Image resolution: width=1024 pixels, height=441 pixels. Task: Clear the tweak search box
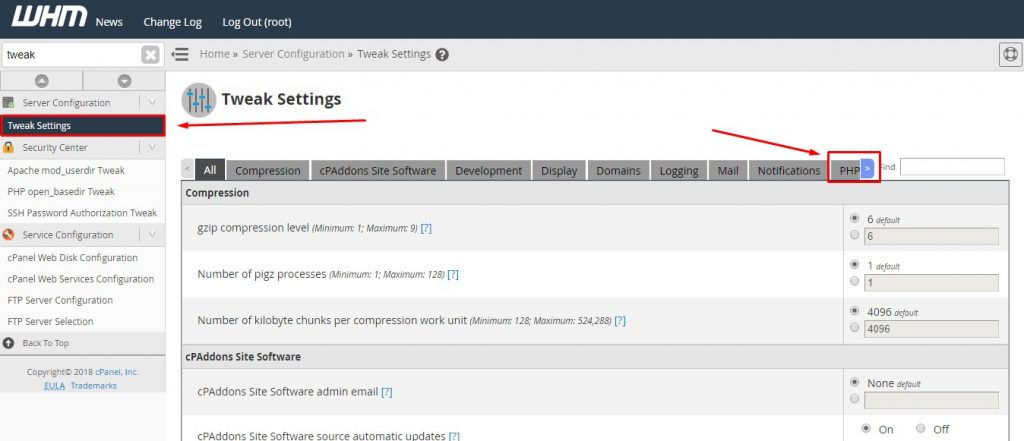150,55
